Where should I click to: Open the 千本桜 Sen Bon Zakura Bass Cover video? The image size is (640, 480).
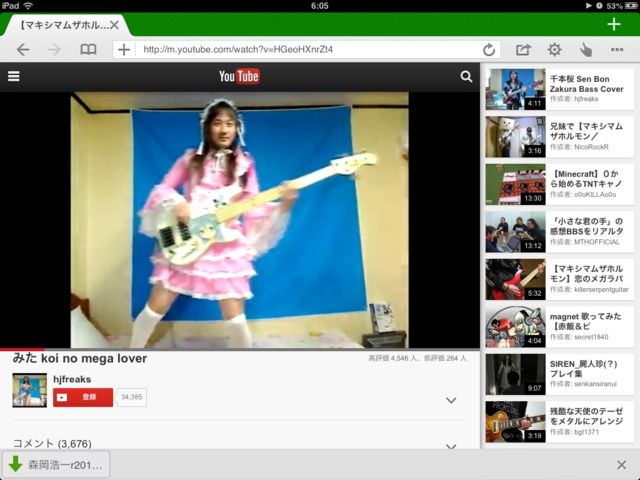tap(560, 88)
